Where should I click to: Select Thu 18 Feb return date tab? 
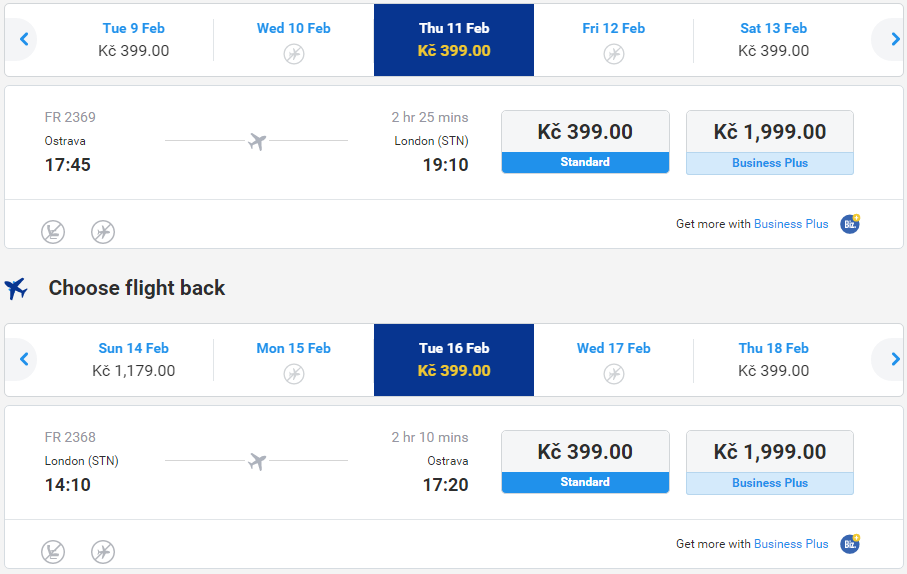773,359
